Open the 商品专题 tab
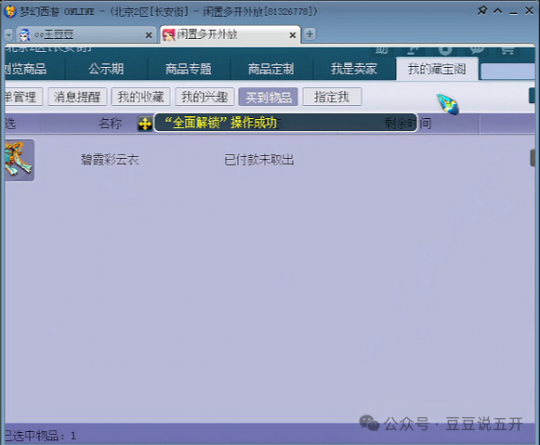This screenshot has height=445, width=540. coord(189,69)
